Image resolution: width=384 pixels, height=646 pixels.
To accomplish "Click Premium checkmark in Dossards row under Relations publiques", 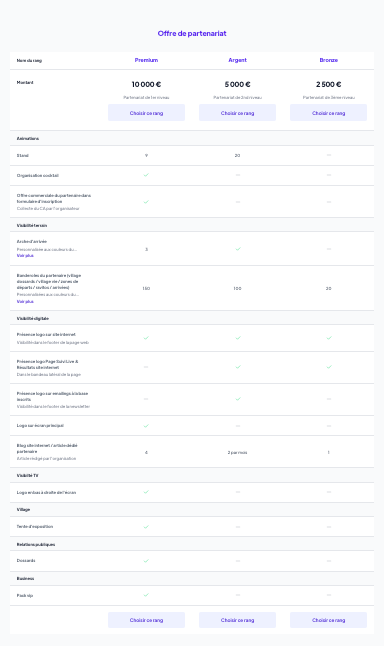I will tap(146, 561).
